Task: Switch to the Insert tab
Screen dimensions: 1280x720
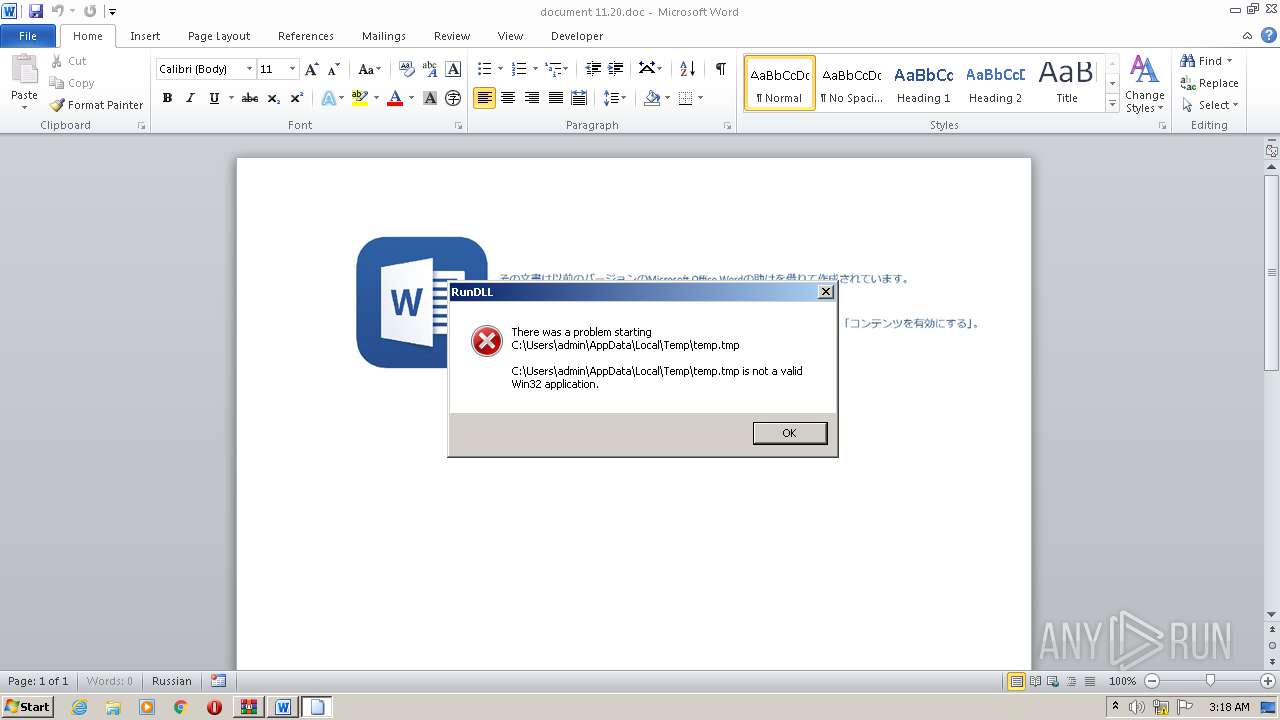Action: [x=145, y=36]
